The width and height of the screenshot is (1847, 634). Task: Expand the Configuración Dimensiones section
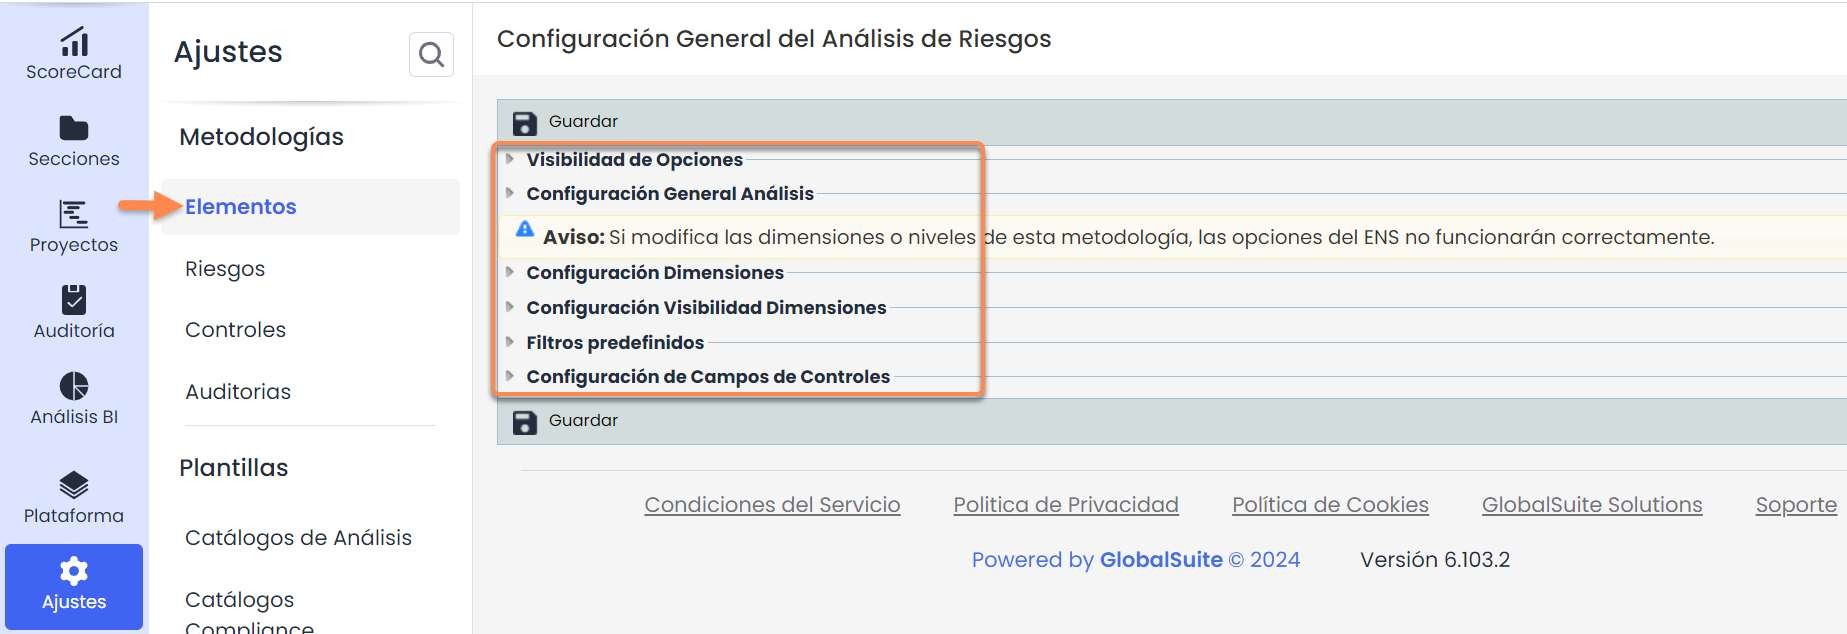(x=654, y=272)
